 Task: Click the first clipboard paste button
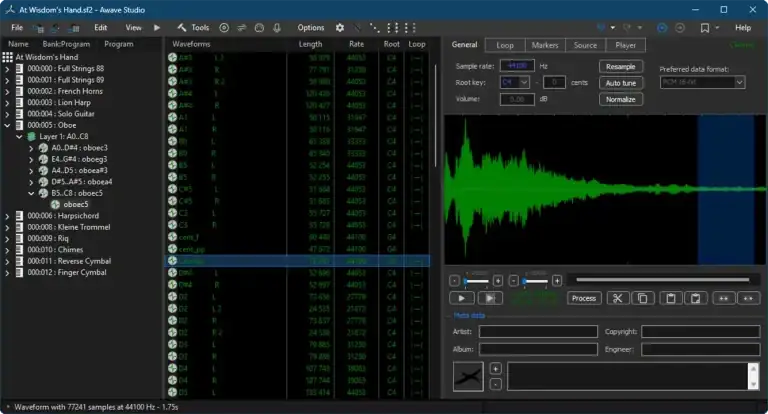click(x=671, y=298)
